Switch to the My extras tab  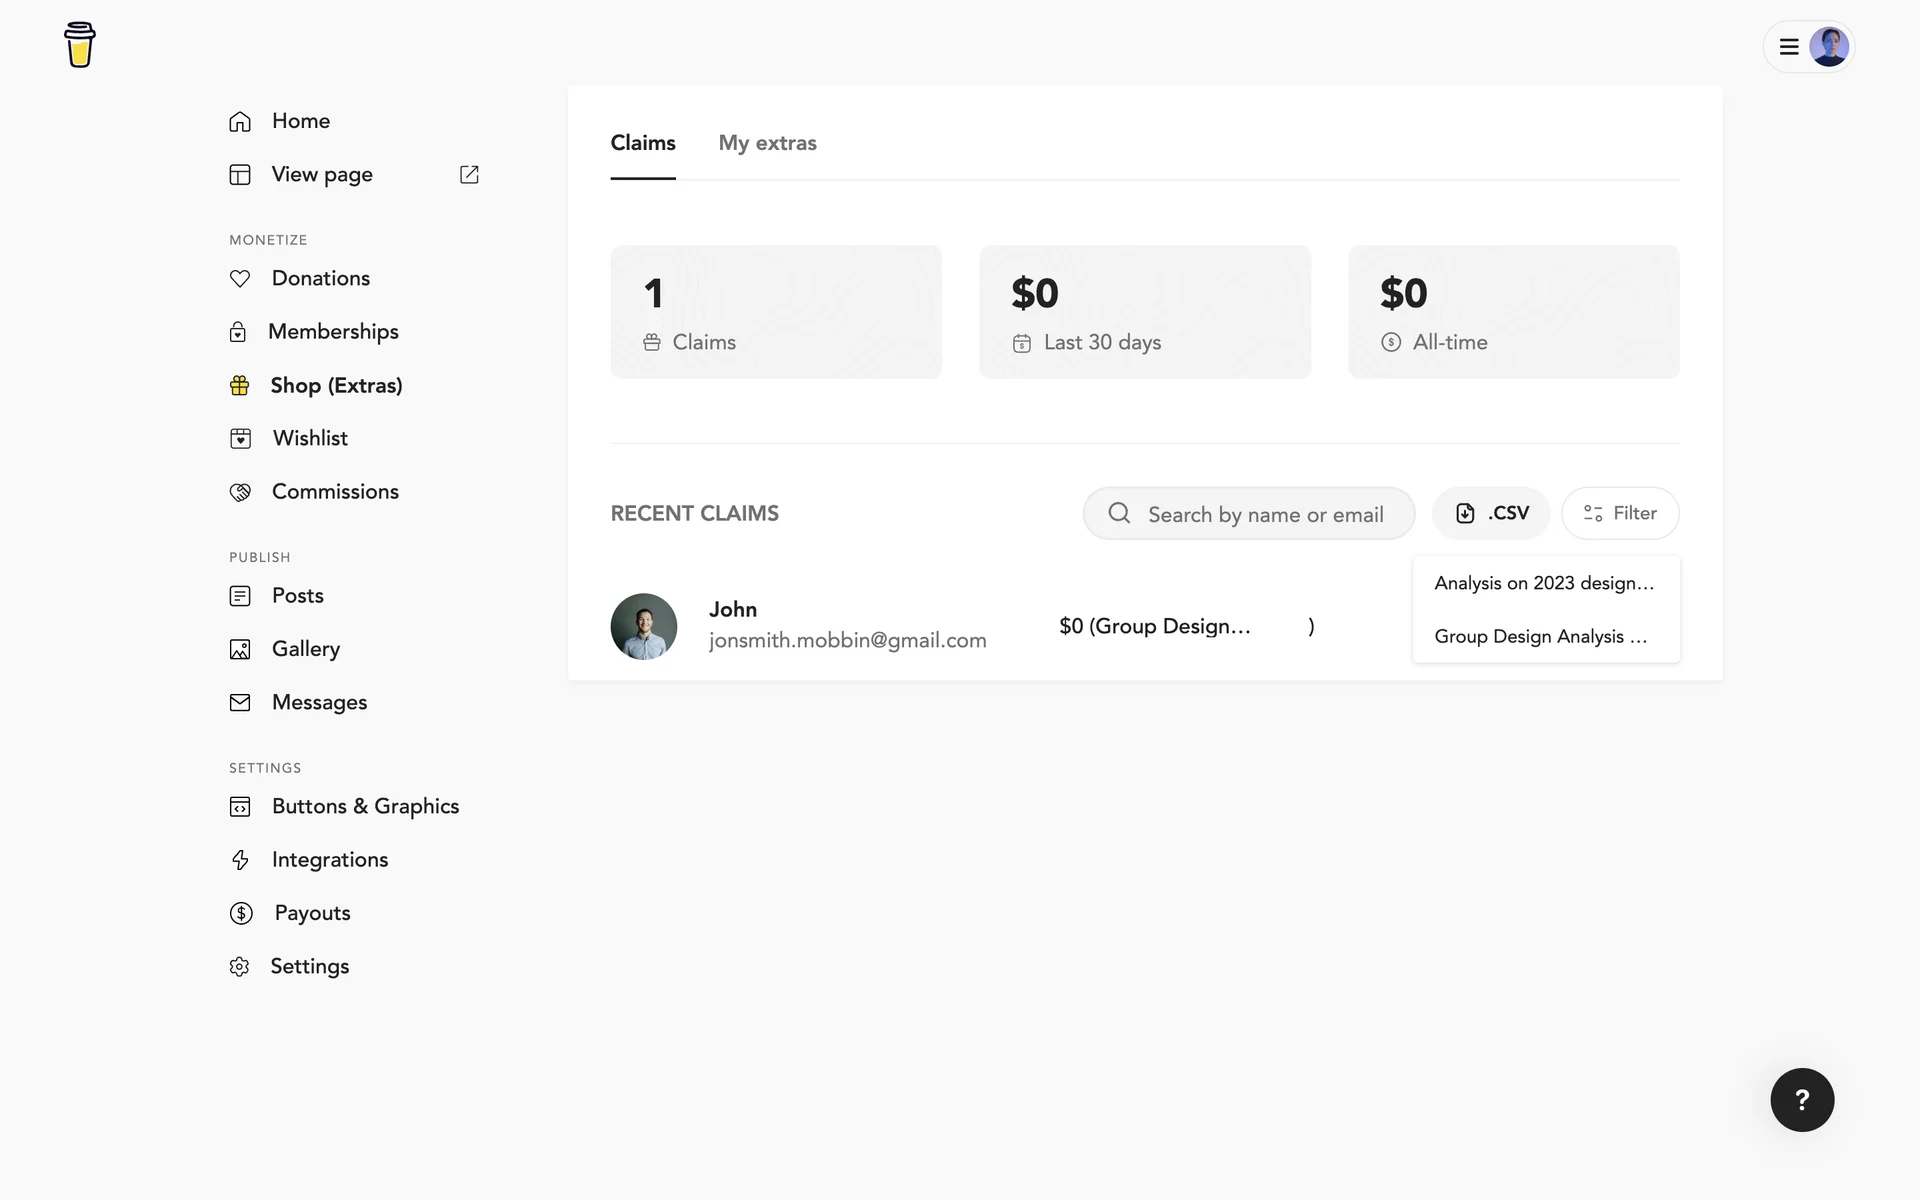click(767, 143)
